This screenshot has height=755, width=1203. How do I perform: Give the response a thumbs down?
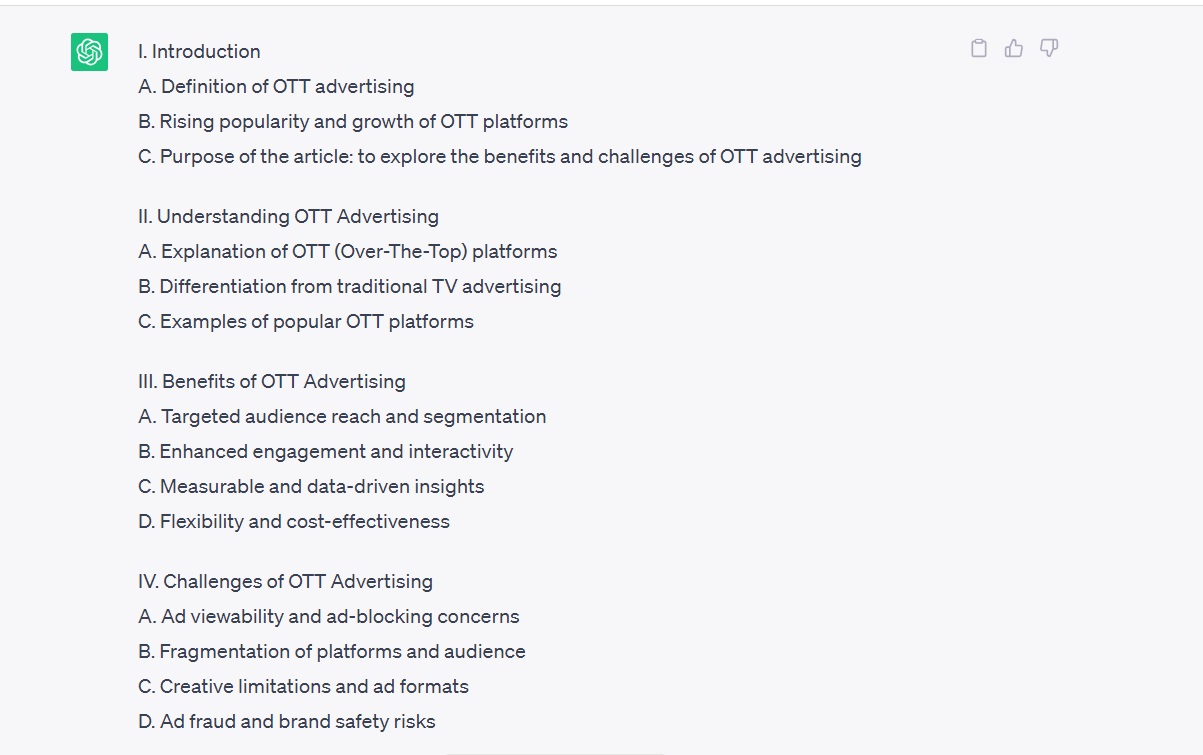click(1049, 48)
